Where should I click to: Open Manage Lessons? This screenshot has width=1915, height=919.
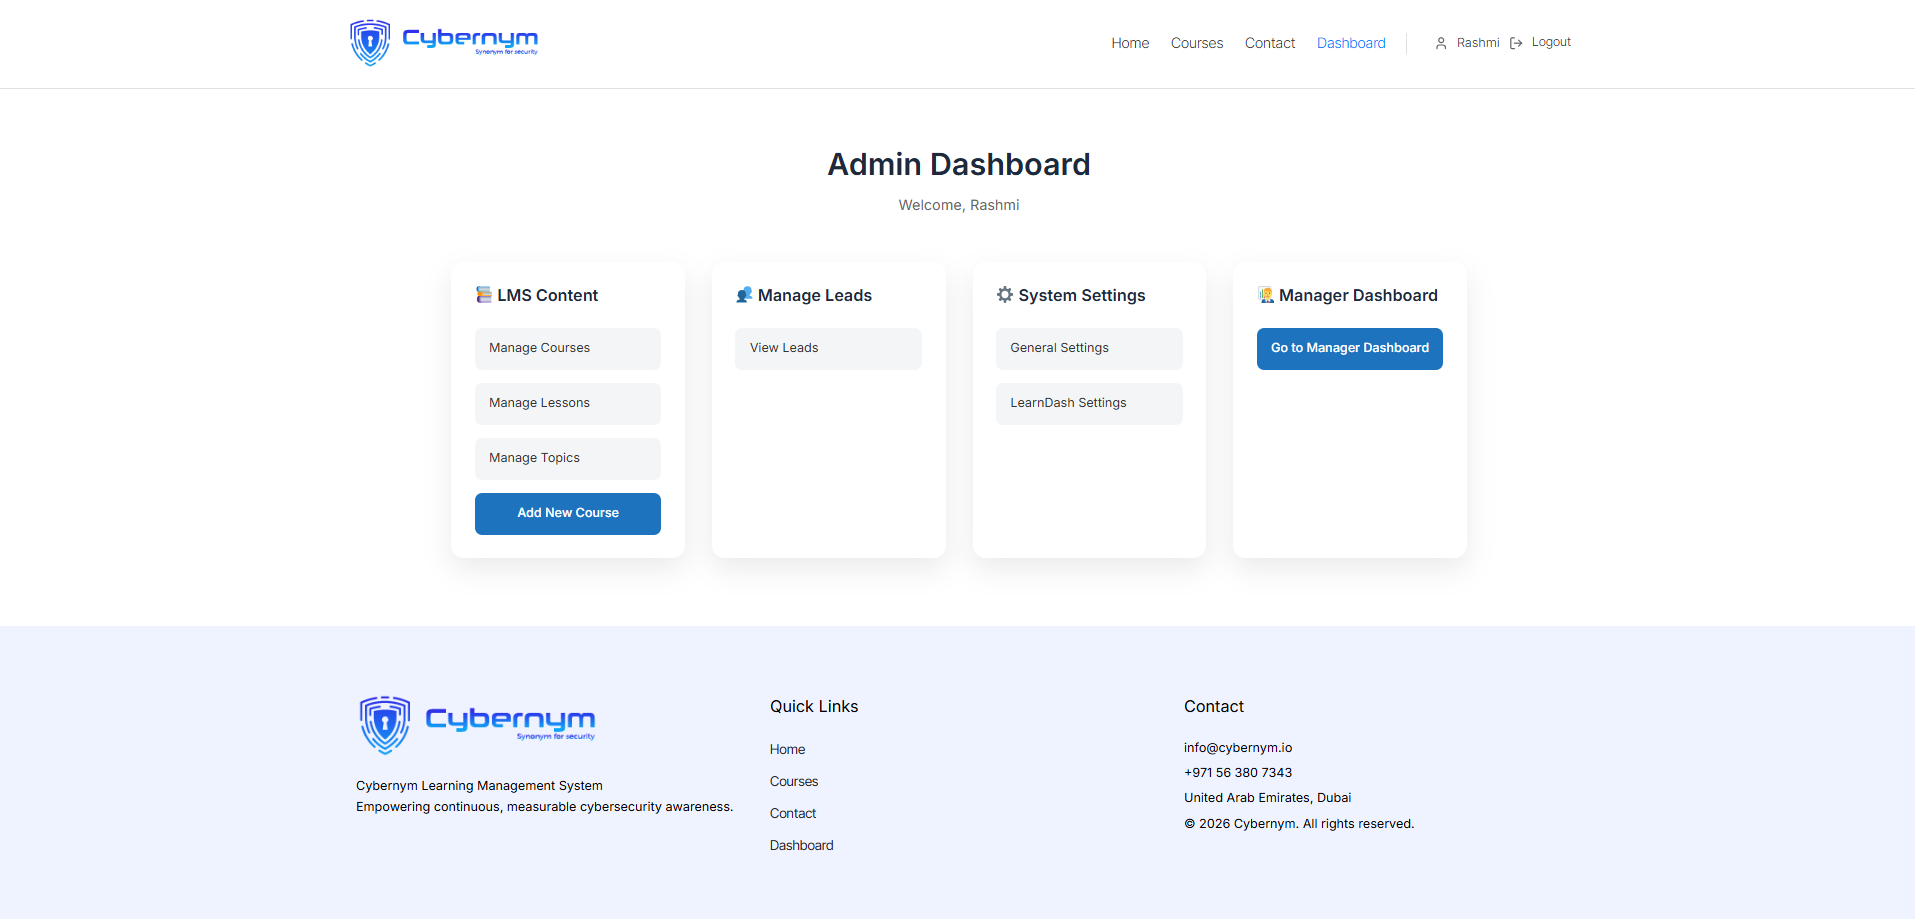567,403
